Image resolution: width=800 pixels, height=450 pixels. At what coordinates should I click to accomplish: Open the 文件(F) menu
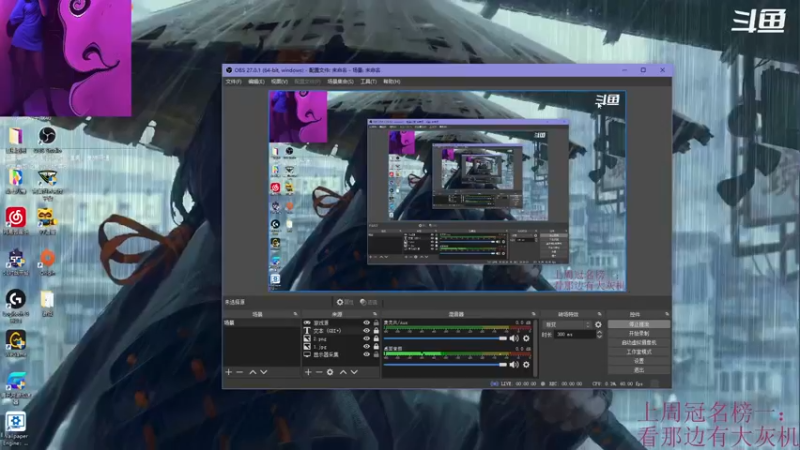click(233, 82)
